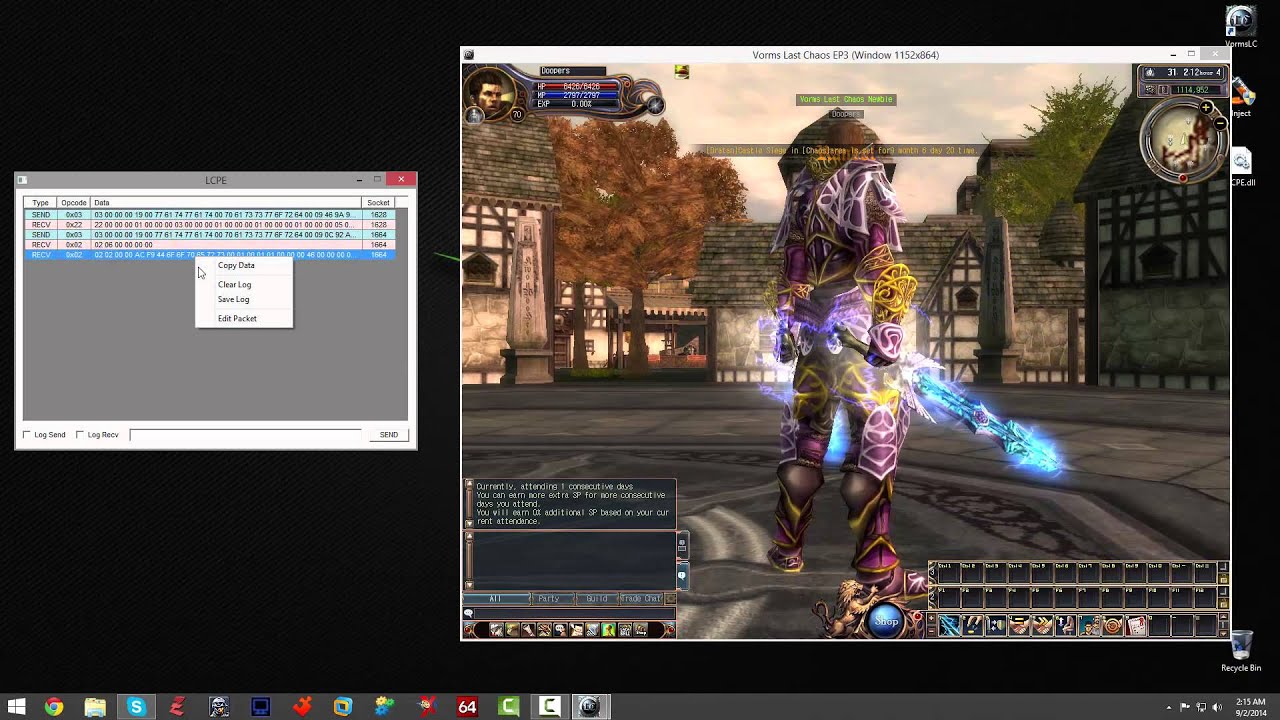The width and height of the screenshot is (1280, 720).
Task: Zoom in the minimap with plus button
Action: tap(1206, 107)
